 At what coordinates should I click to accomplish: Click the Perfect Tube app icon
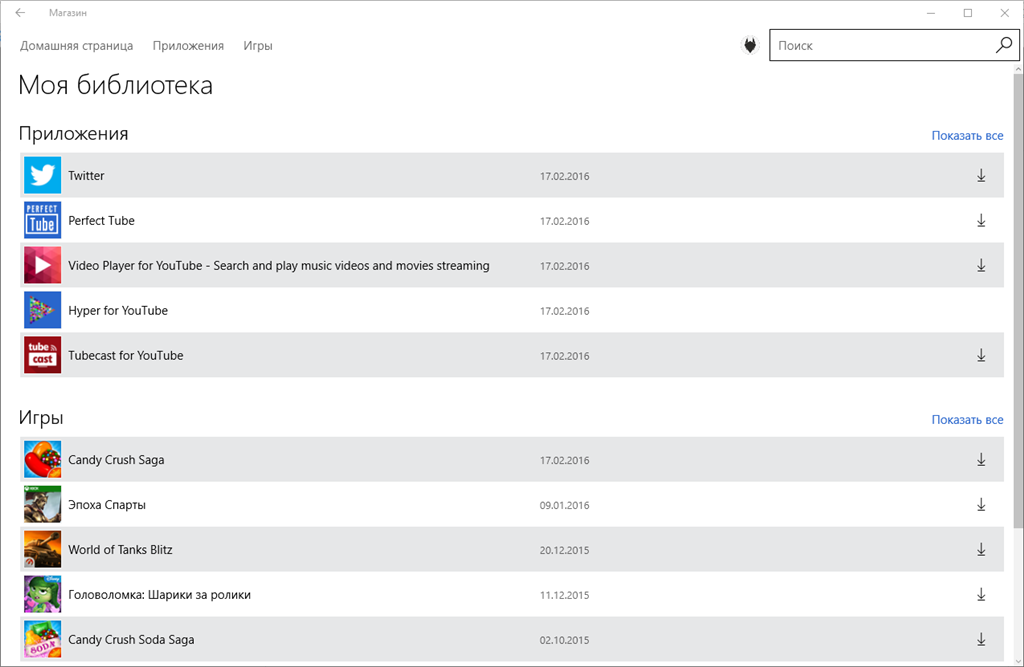[42, 220]
